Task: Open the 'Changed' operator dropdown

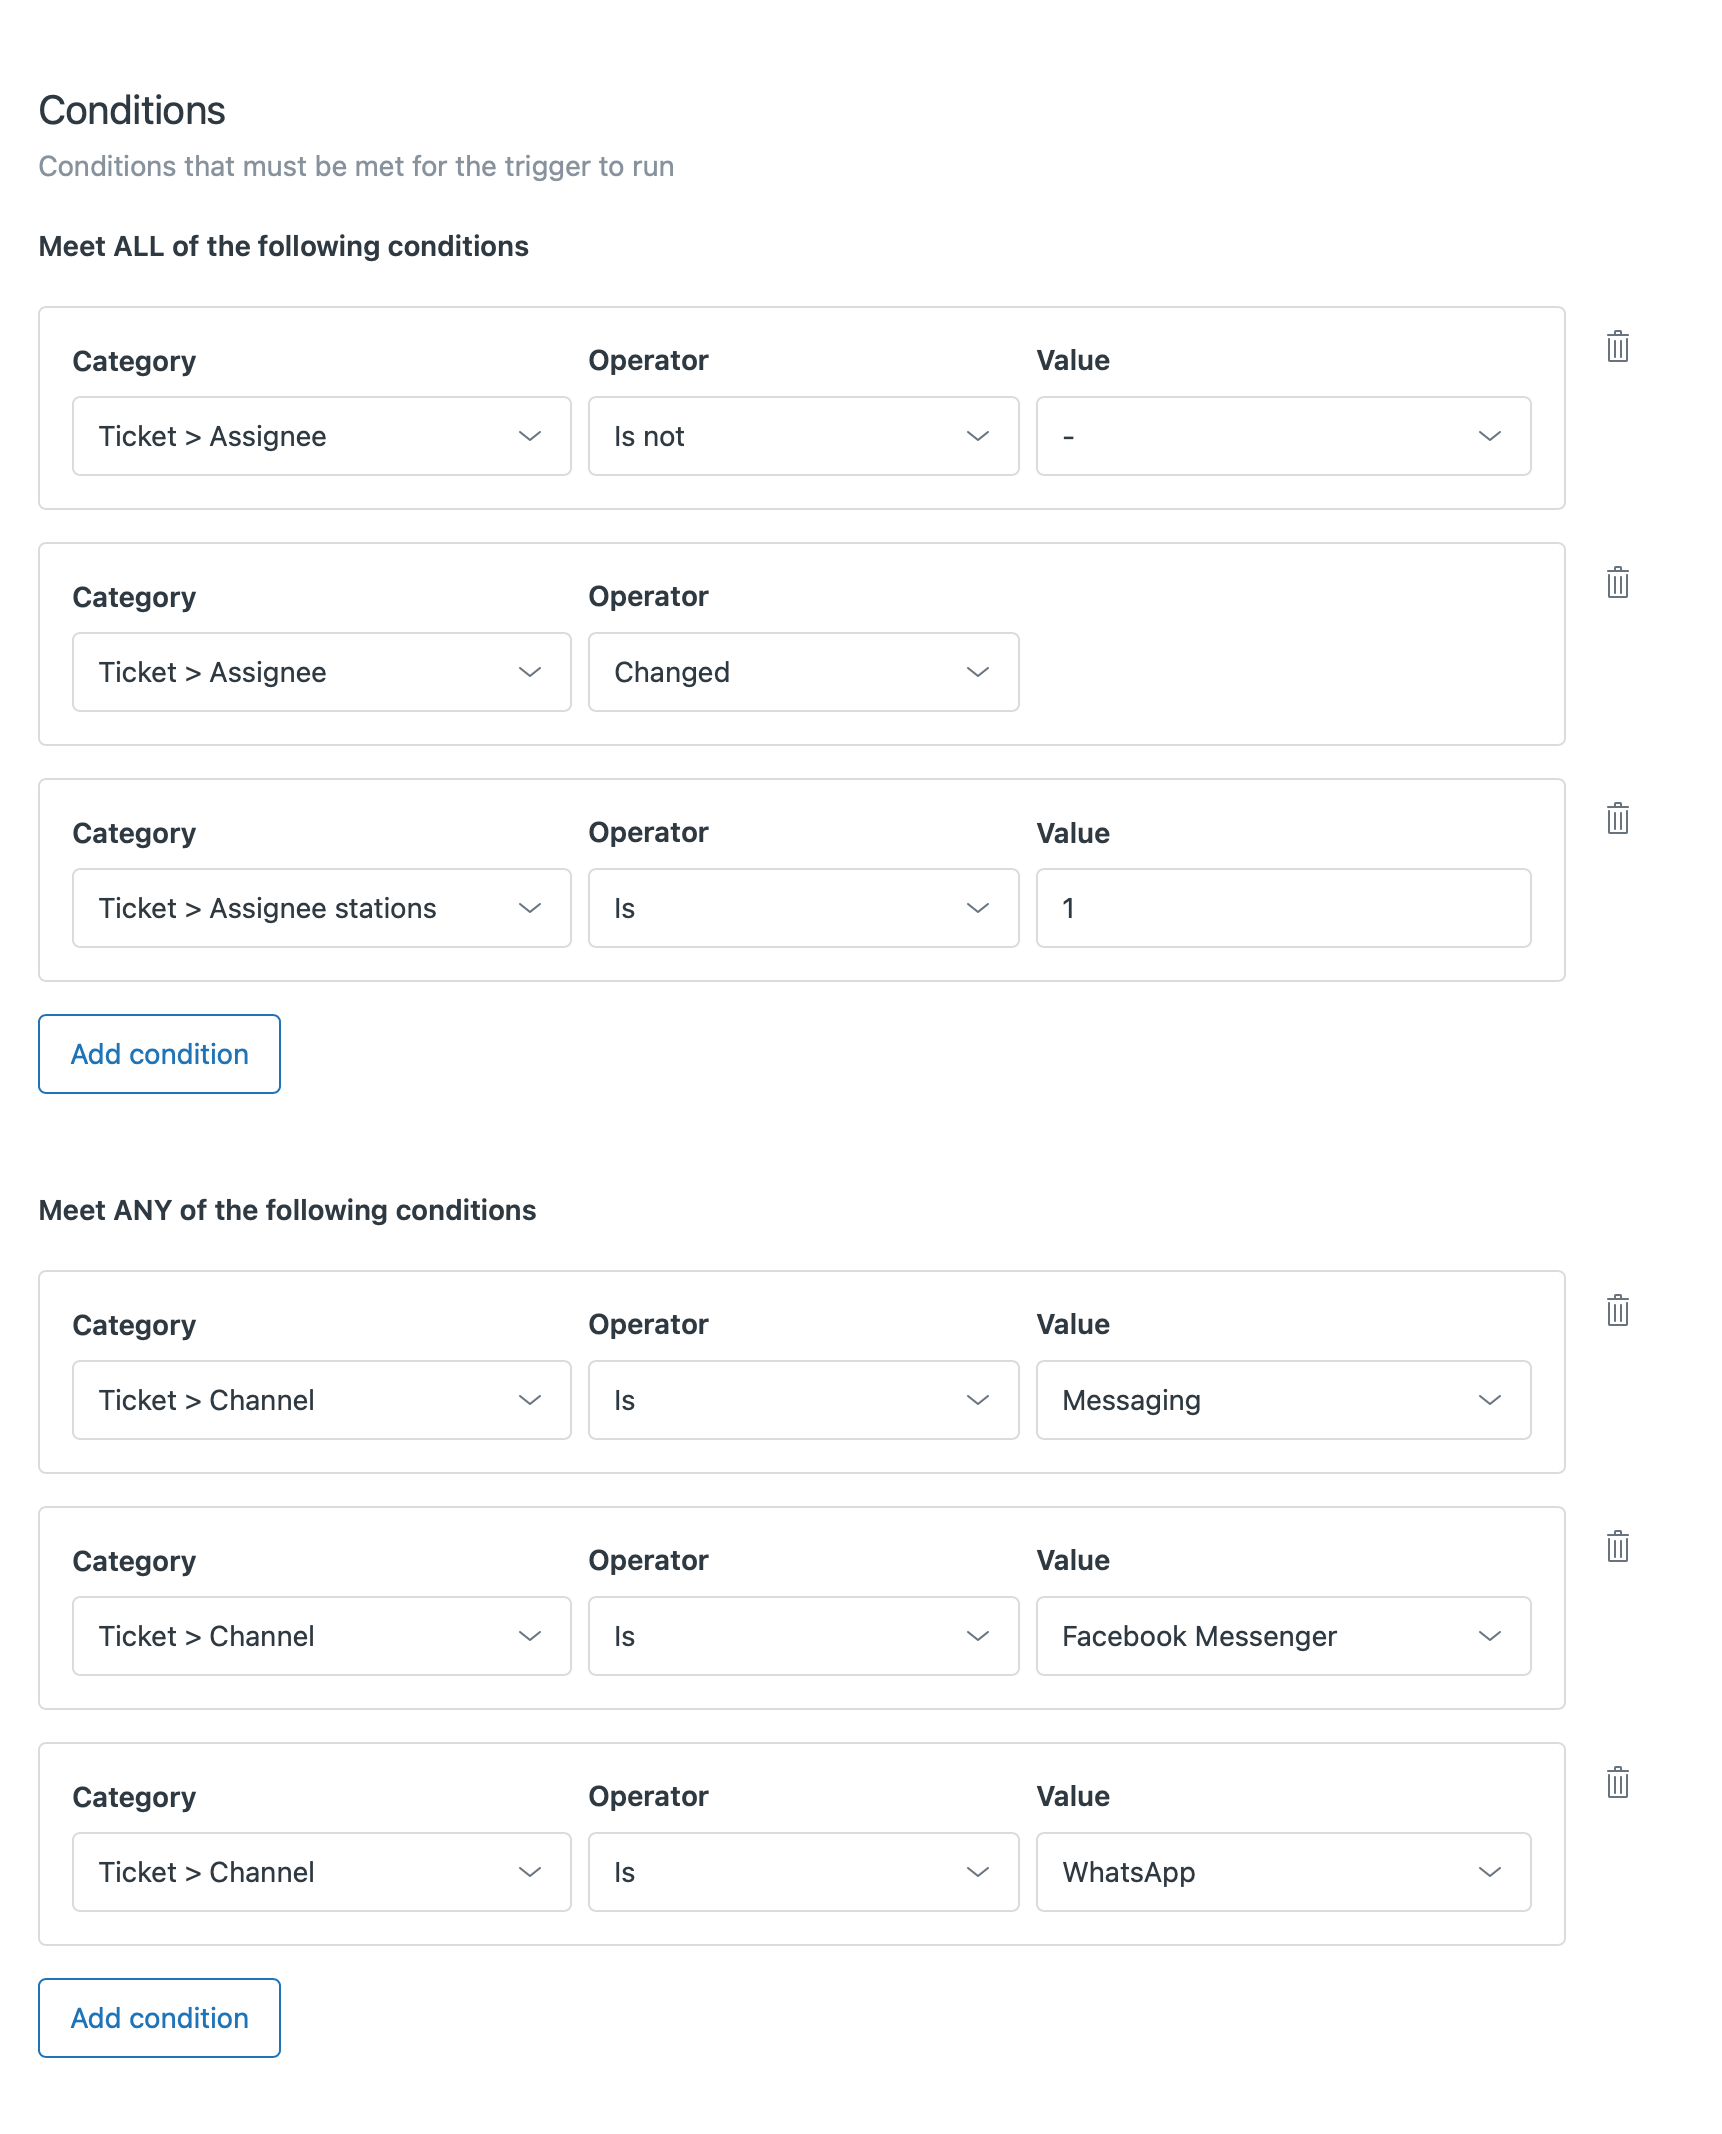Action: tap(803, 672)
